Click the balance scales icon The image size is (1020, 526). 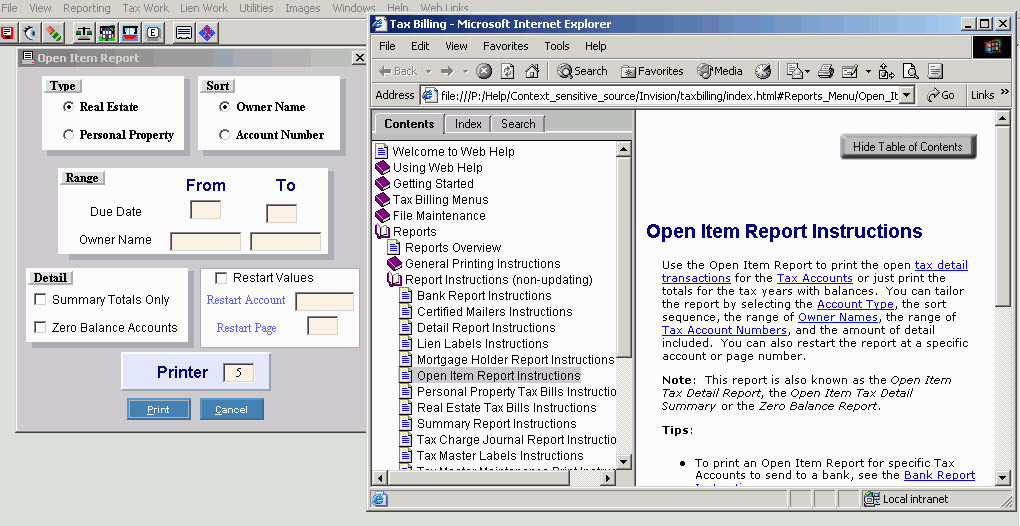(84, 32)
